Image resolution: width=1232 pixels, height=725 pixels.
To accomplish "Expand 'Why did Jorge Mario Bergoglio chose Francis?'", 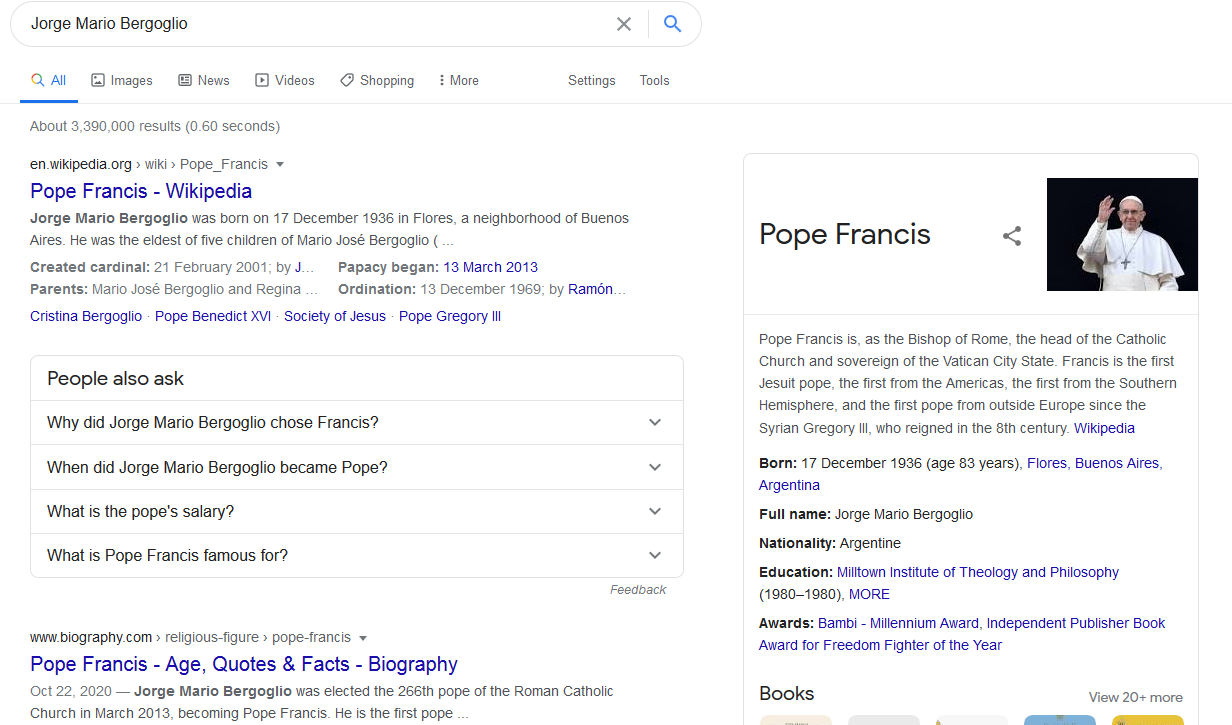I will click(356, 422).
